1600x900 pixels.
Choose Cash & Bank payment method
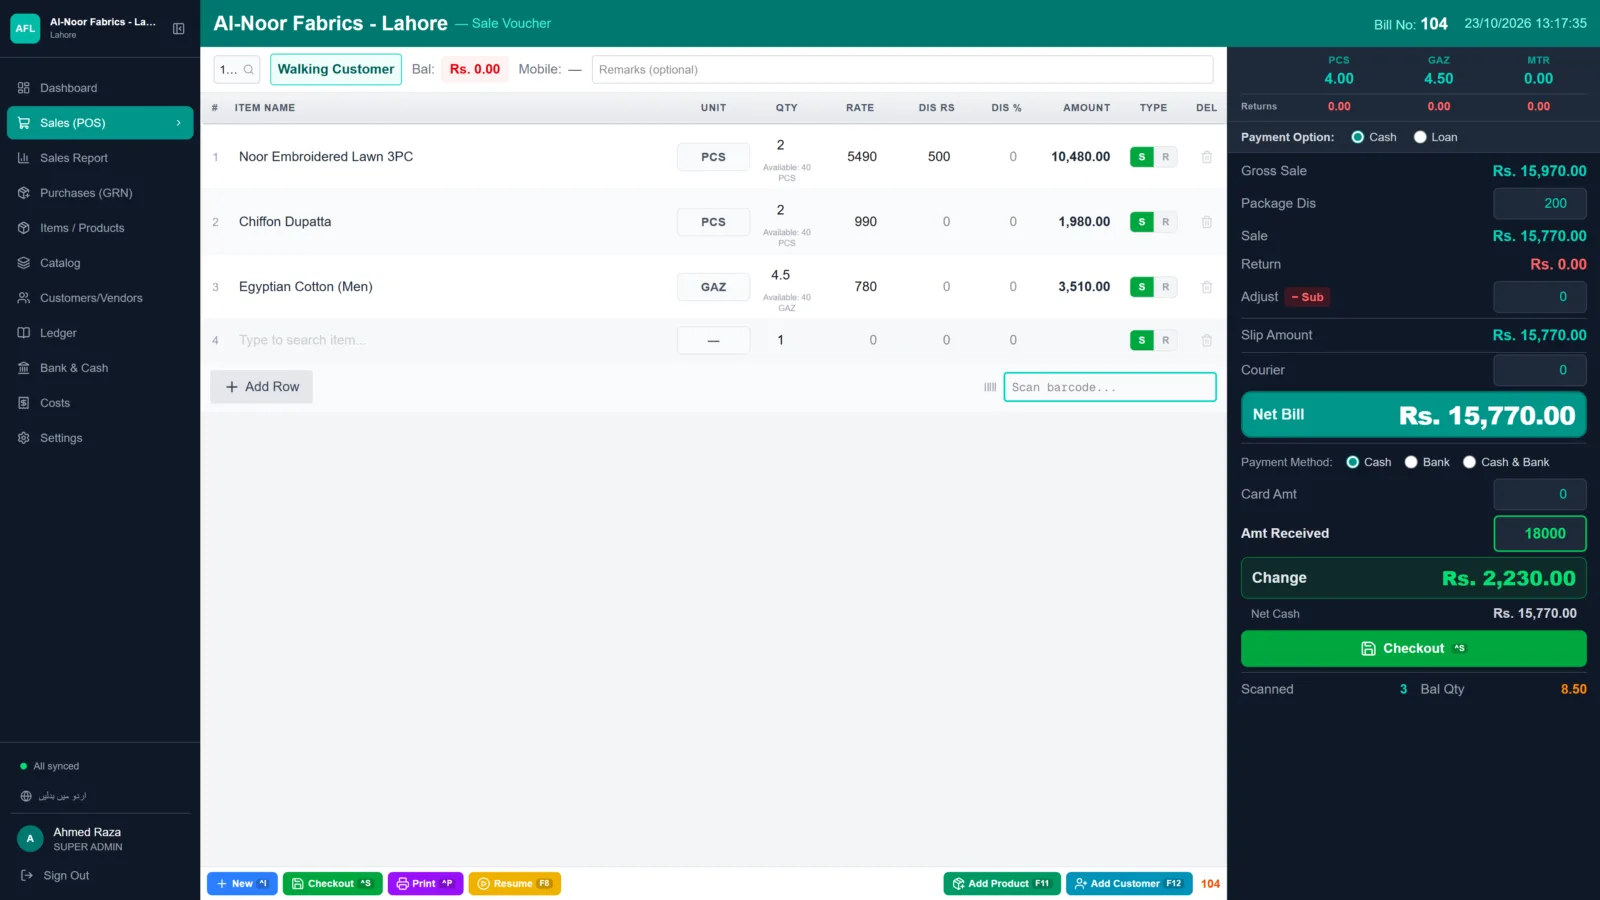pyautogui.click(x=1506, y=462)
